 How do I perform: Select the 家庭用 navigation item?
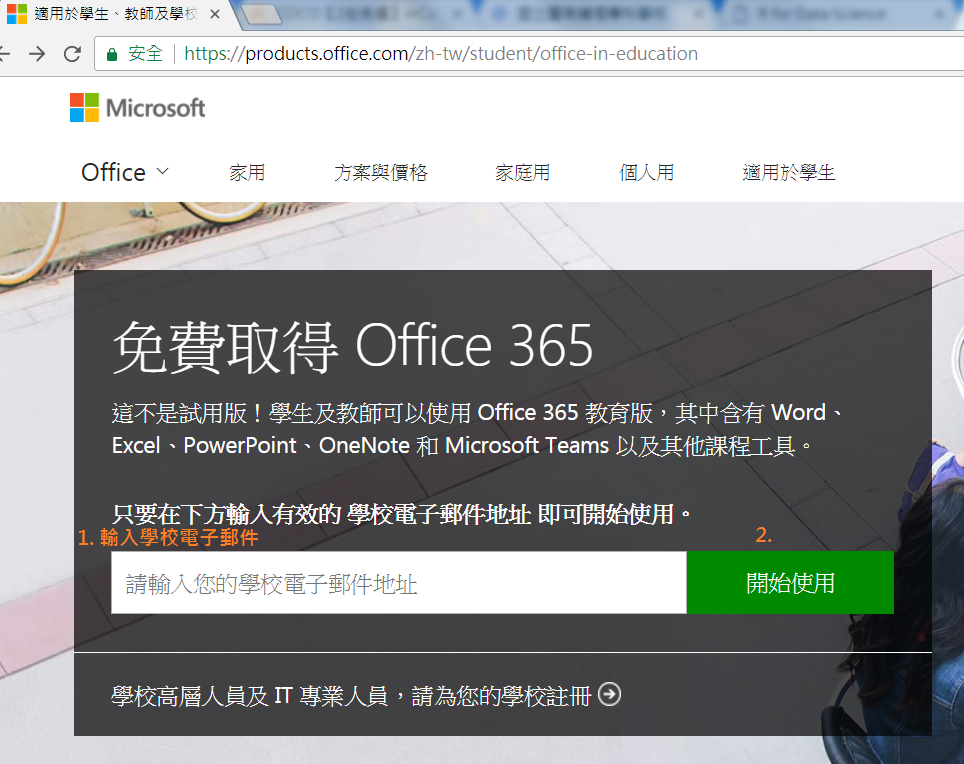(523, 173)
